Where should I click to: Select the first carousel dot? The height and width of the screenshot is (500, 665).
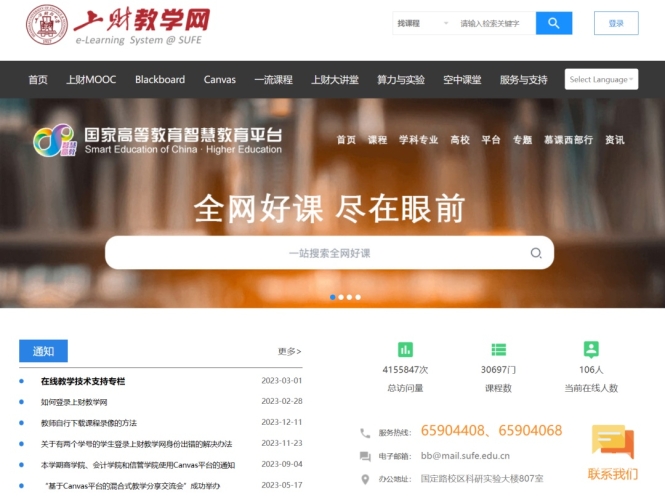tap(332, 297)
